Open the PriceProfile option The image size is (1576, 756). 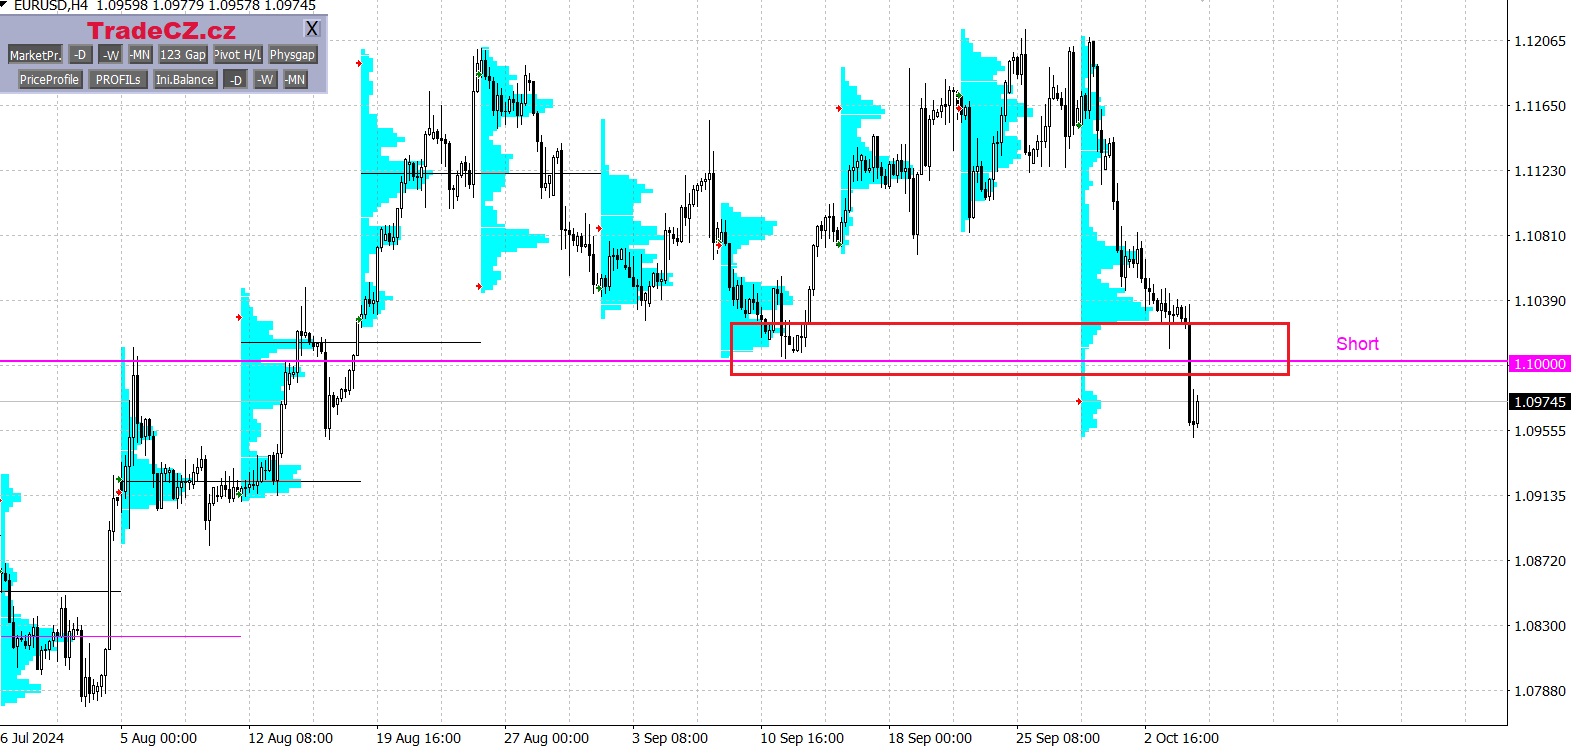[x=49, y=80]
